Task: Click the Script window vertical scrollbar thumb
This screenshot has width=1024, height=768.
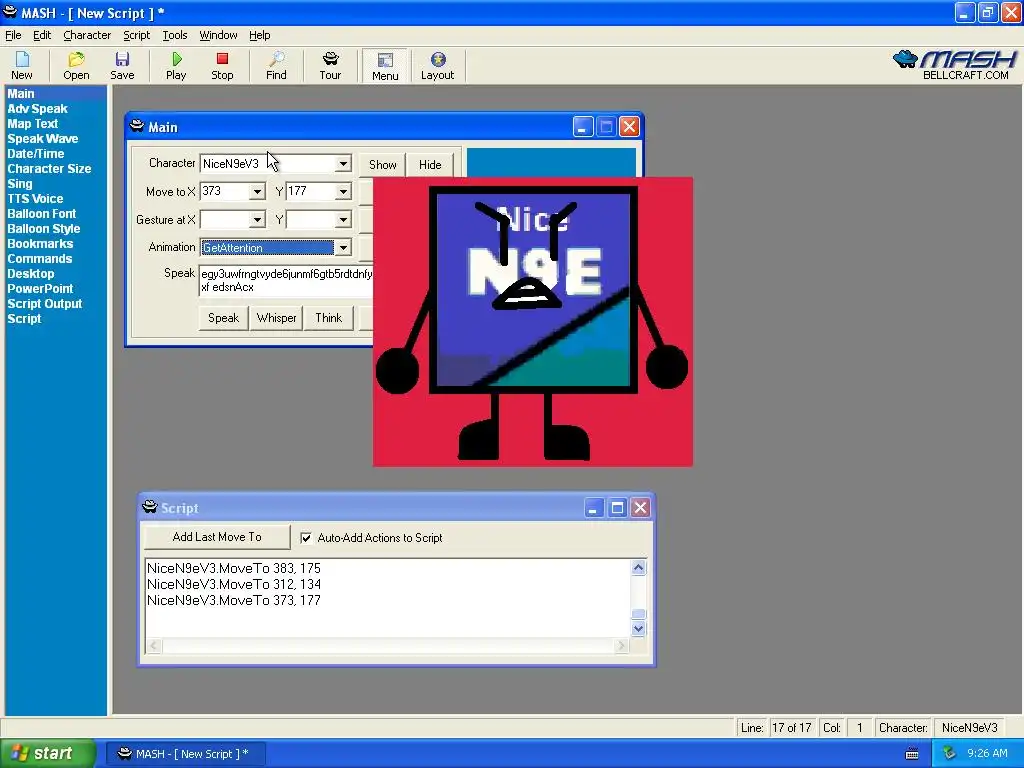Action: [639, 614]
